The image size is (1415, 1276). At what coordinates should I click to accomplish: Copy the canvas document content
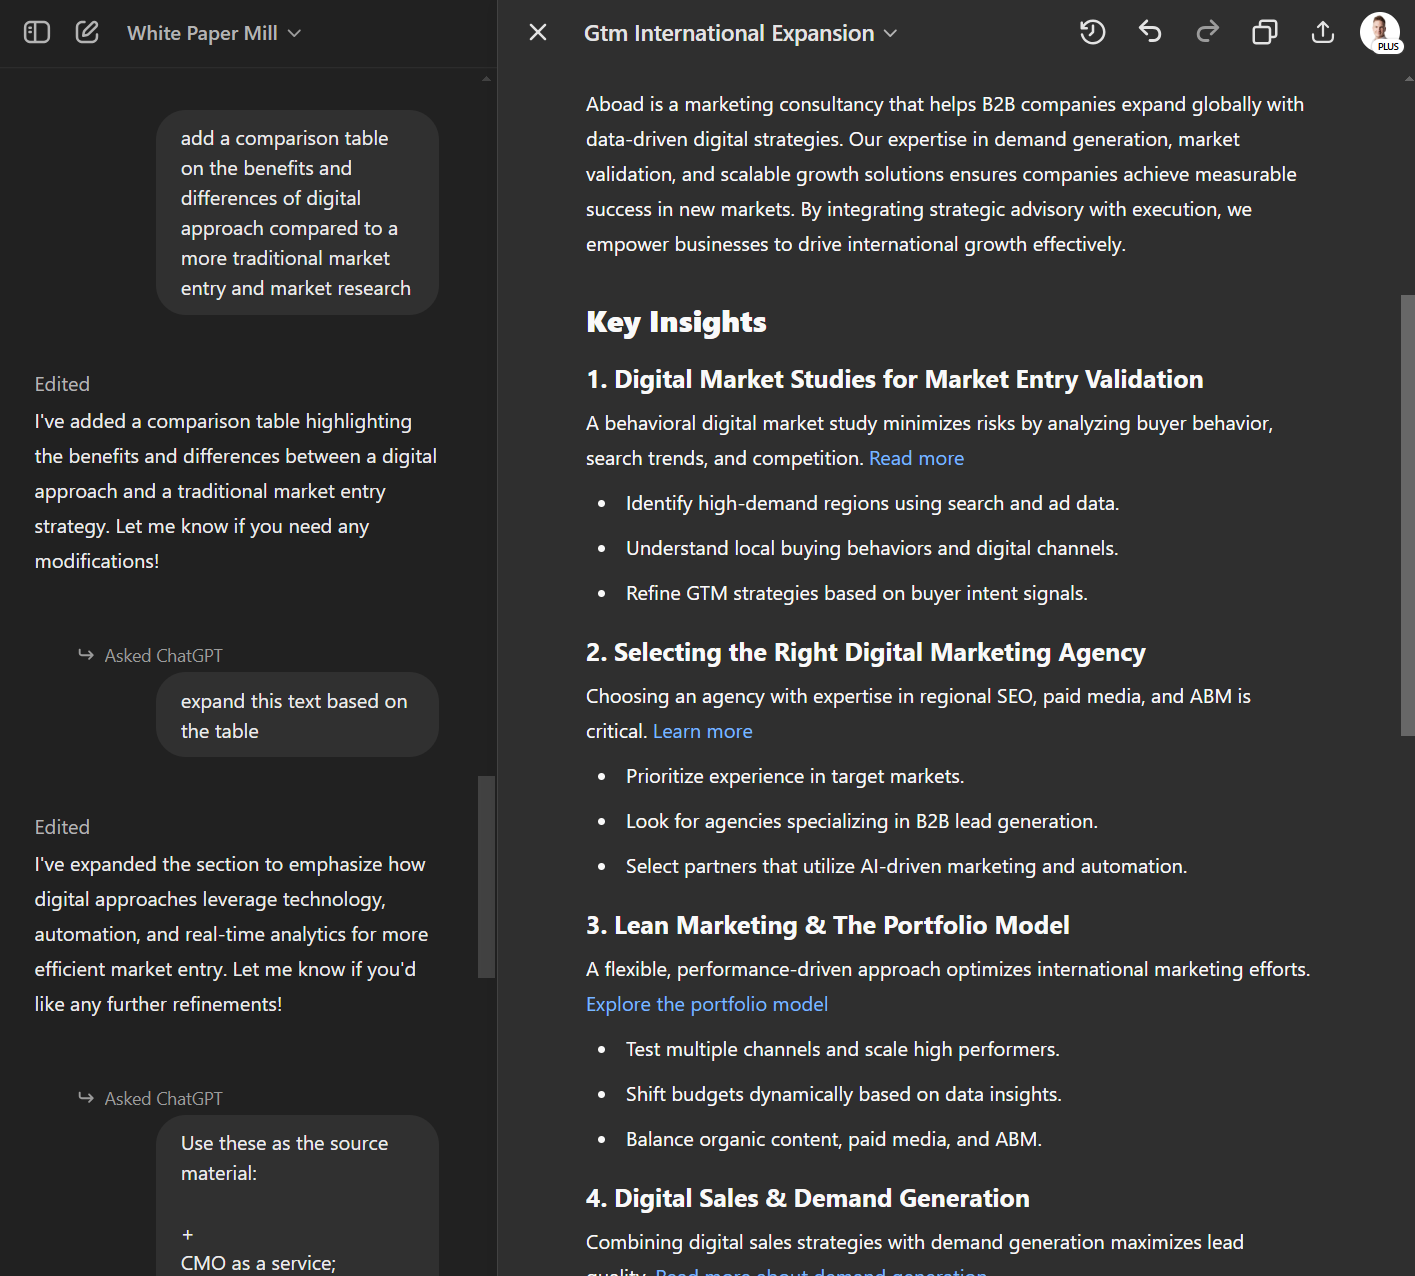coord(1265,33)
